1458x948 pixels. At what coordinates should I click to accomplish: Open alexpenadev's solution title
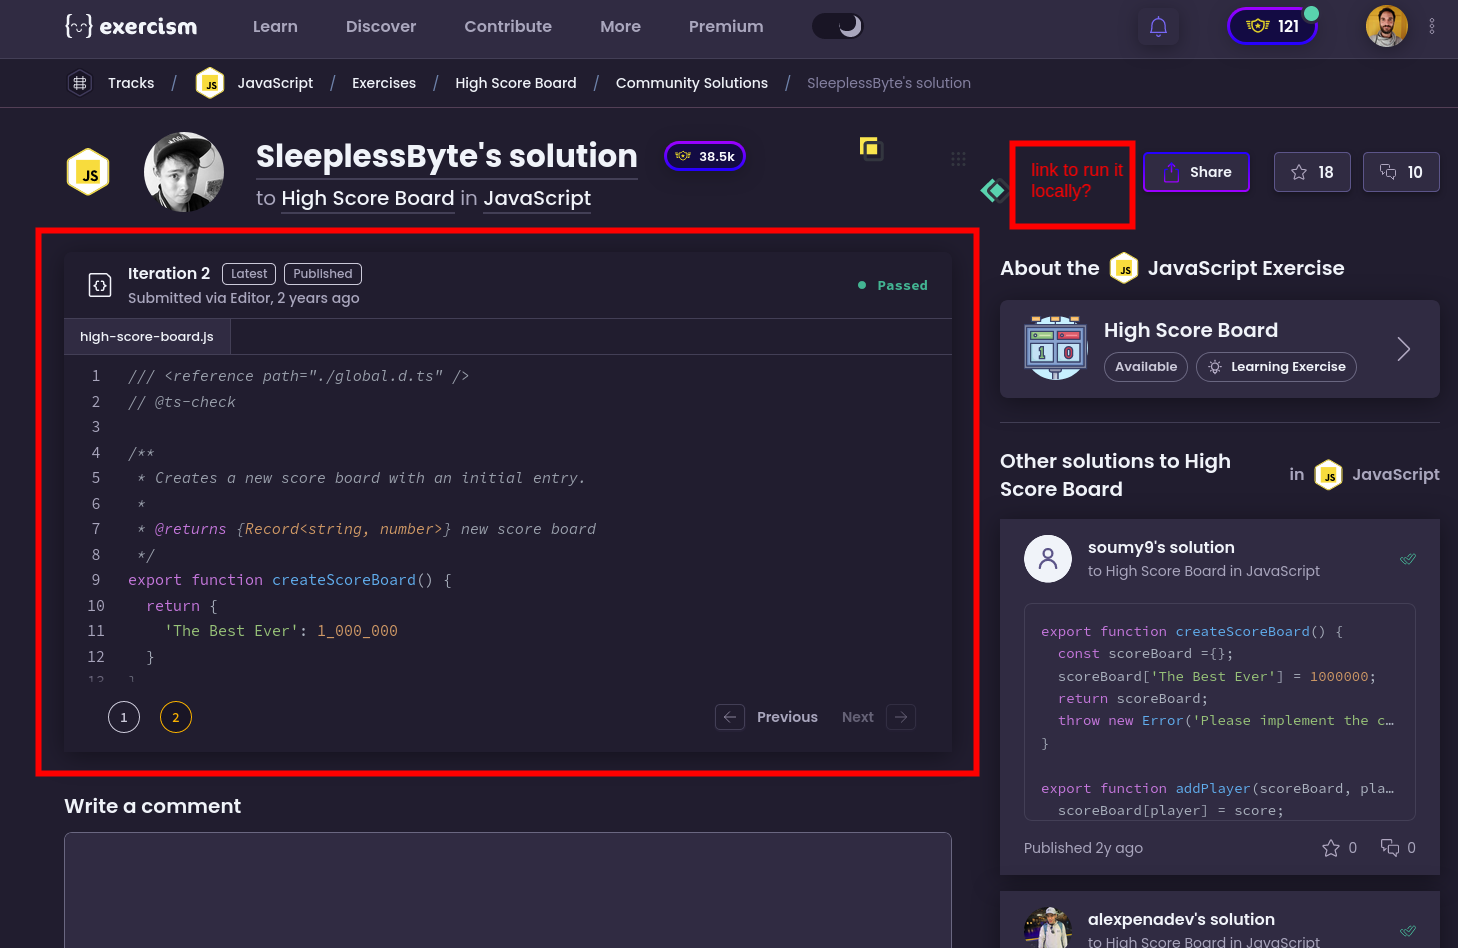pyautogui.click(x=1181, y=919)
